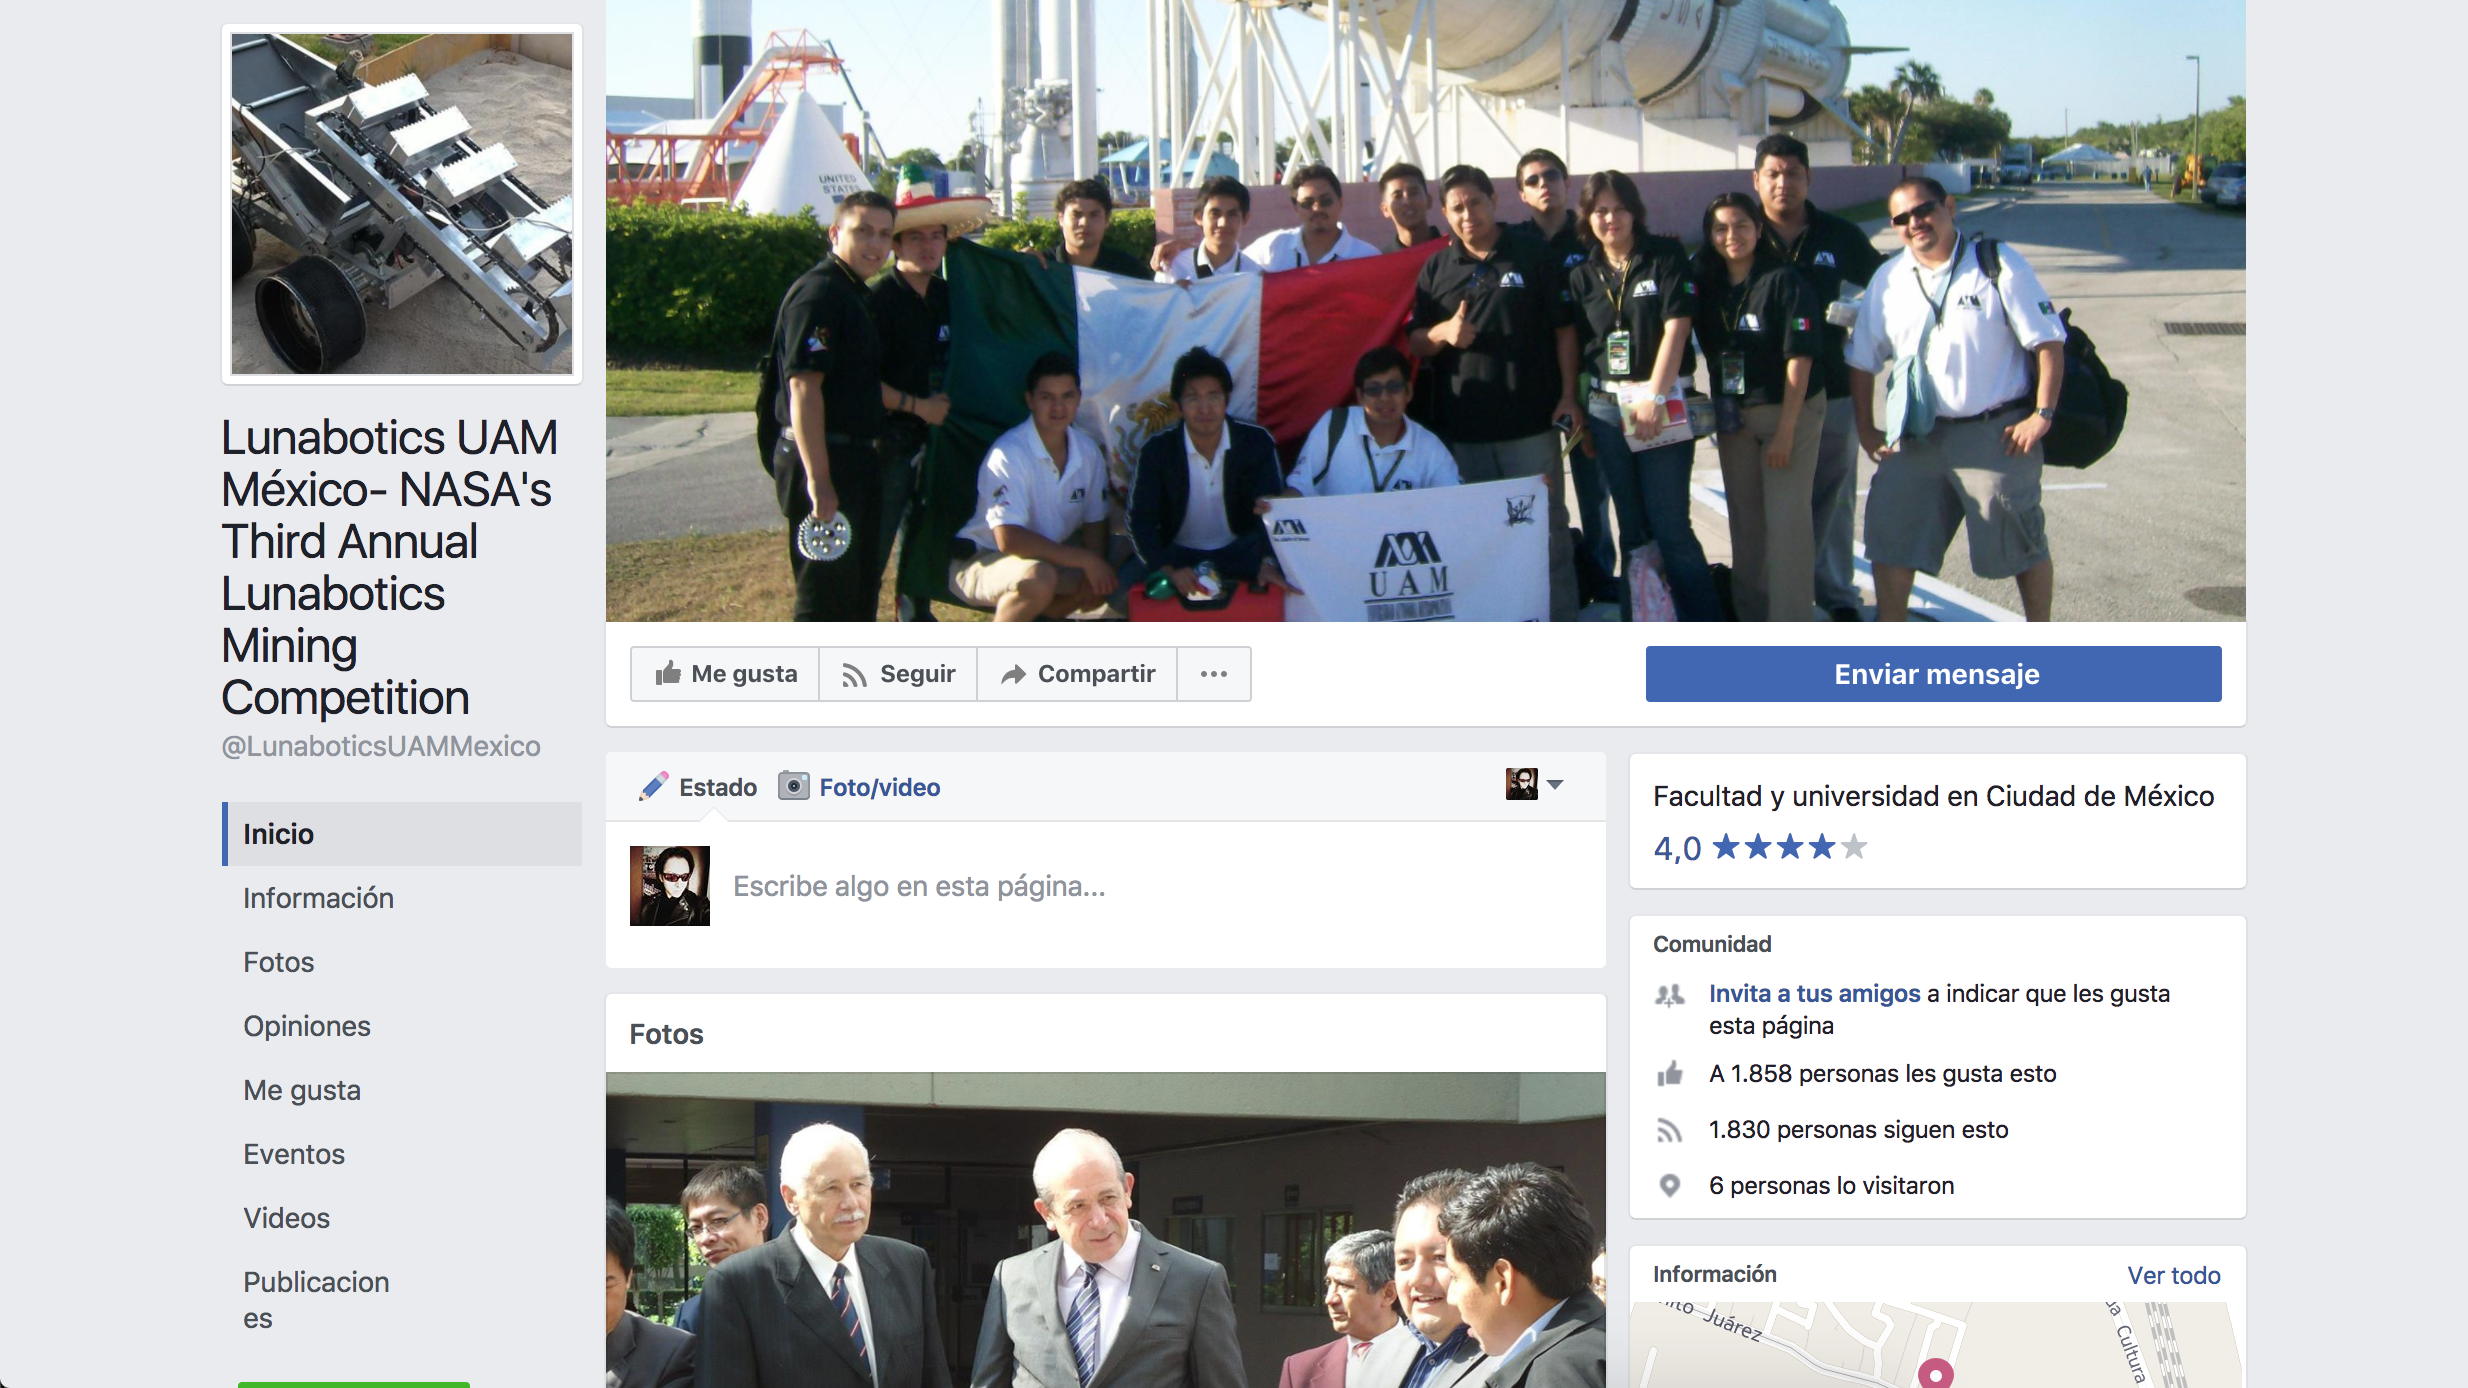
Task: Click the 4,0 star rating
Action: (x=1760, y=848)
